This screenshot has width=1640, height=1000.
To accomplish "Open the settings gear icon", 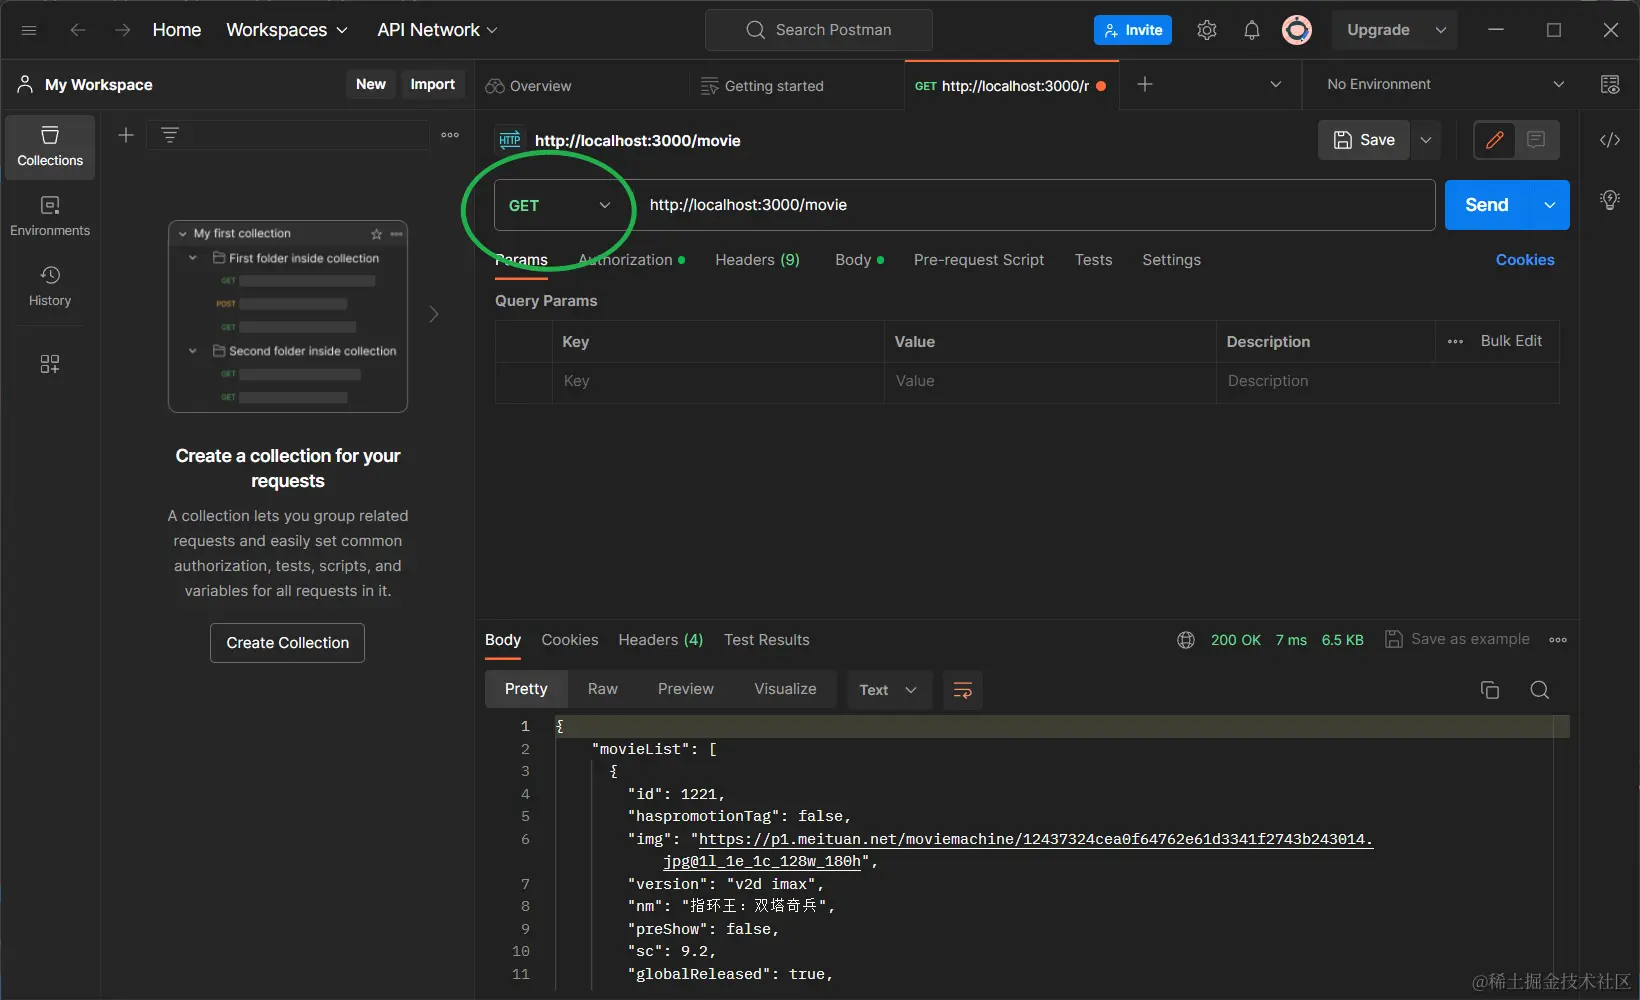I will pyautogui.click(x=1207, y=30).
